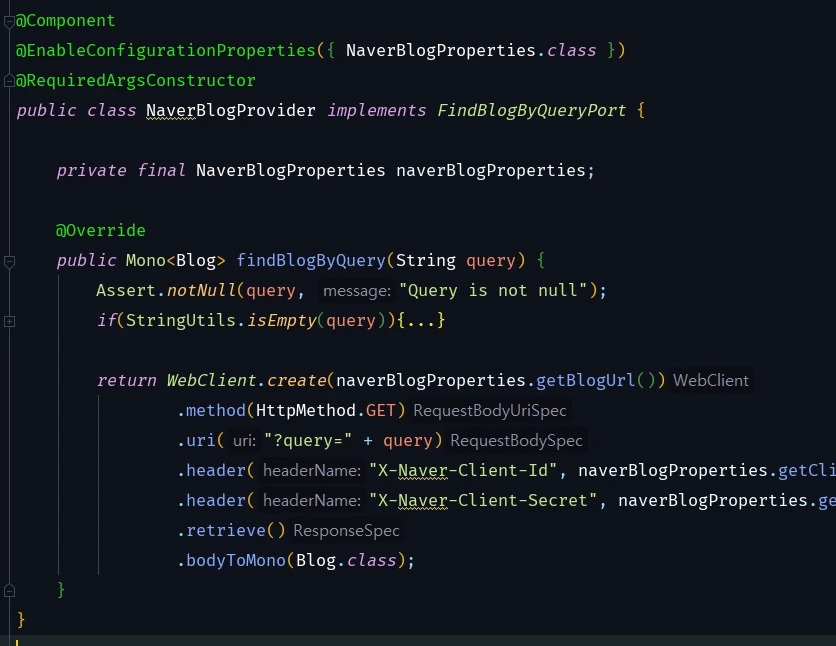Collapse the annotations fold at @Component
Screen dimensions: 836x646
(x=9, y=21)
